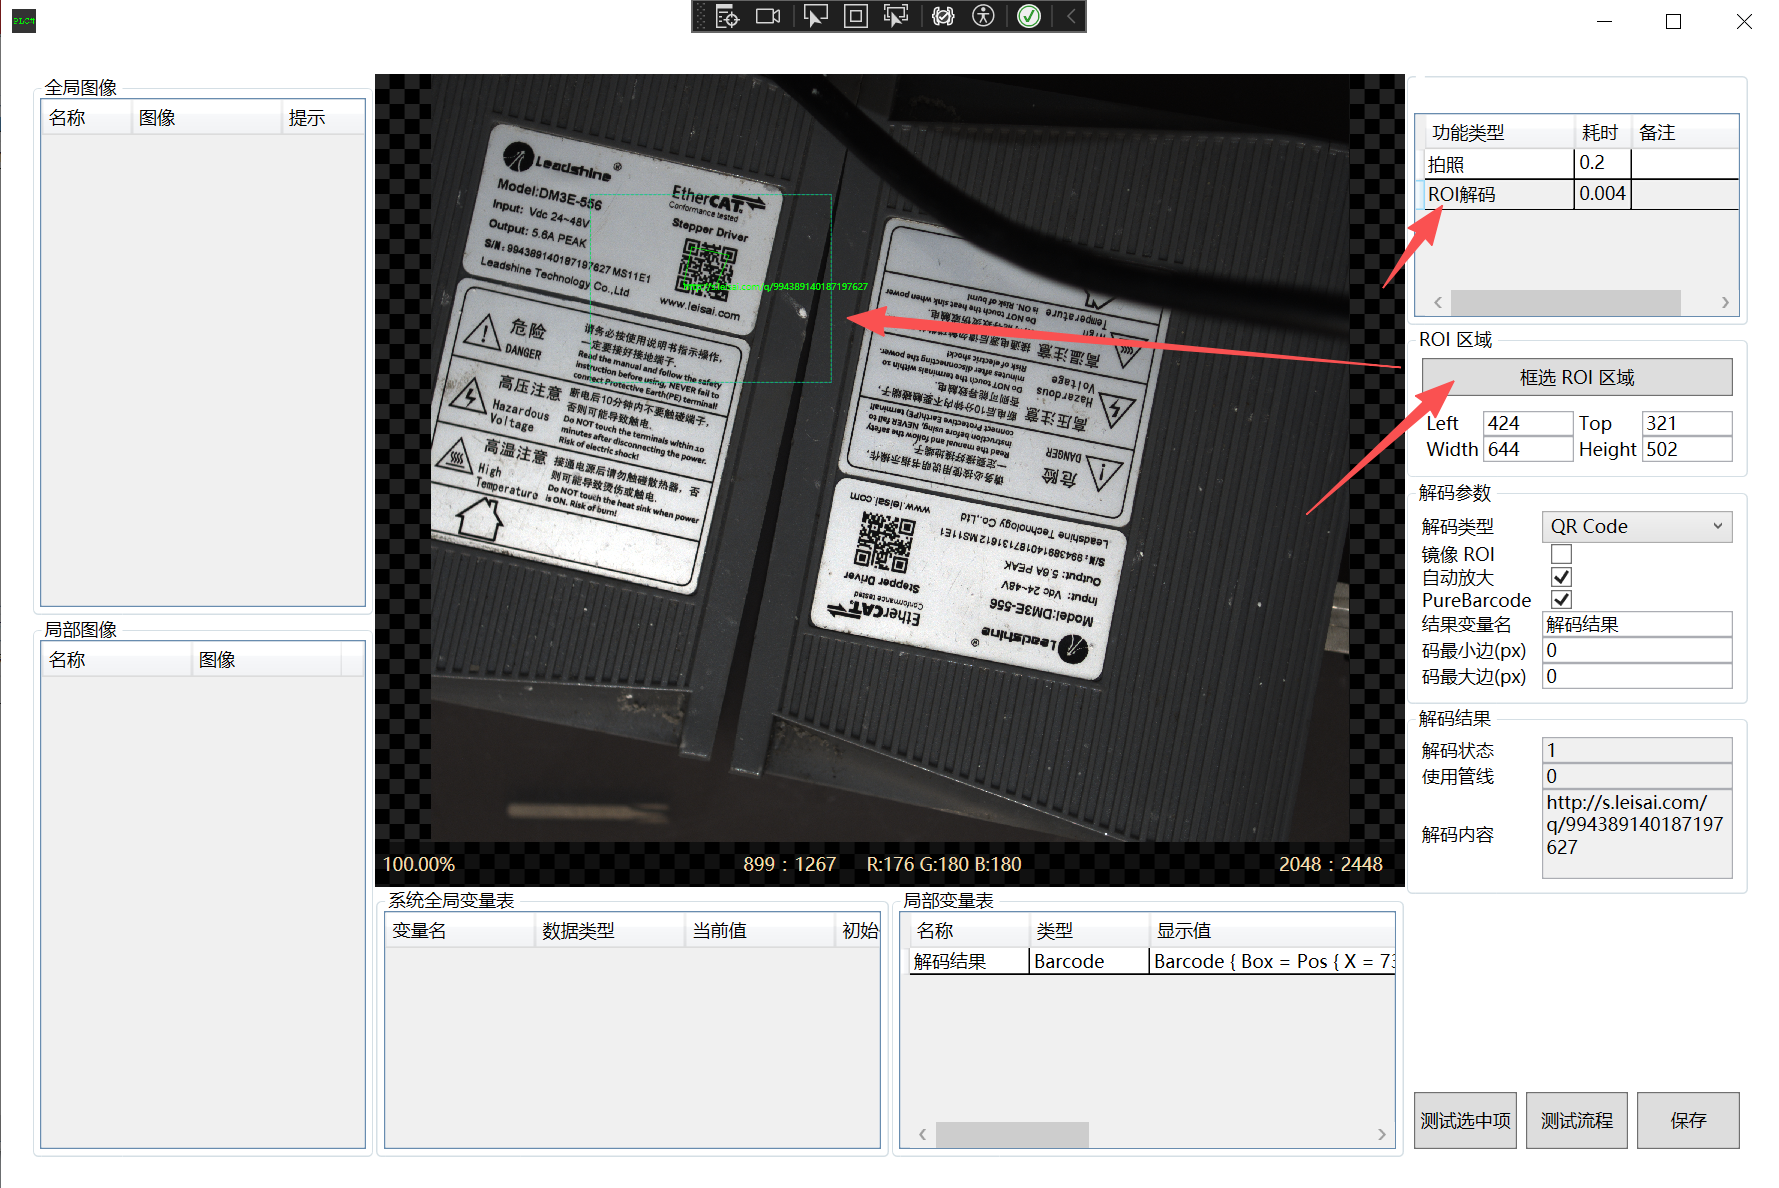
Task: Toggle the 镜像 ROI checkbox
Action: click(x=1561, y=554)
